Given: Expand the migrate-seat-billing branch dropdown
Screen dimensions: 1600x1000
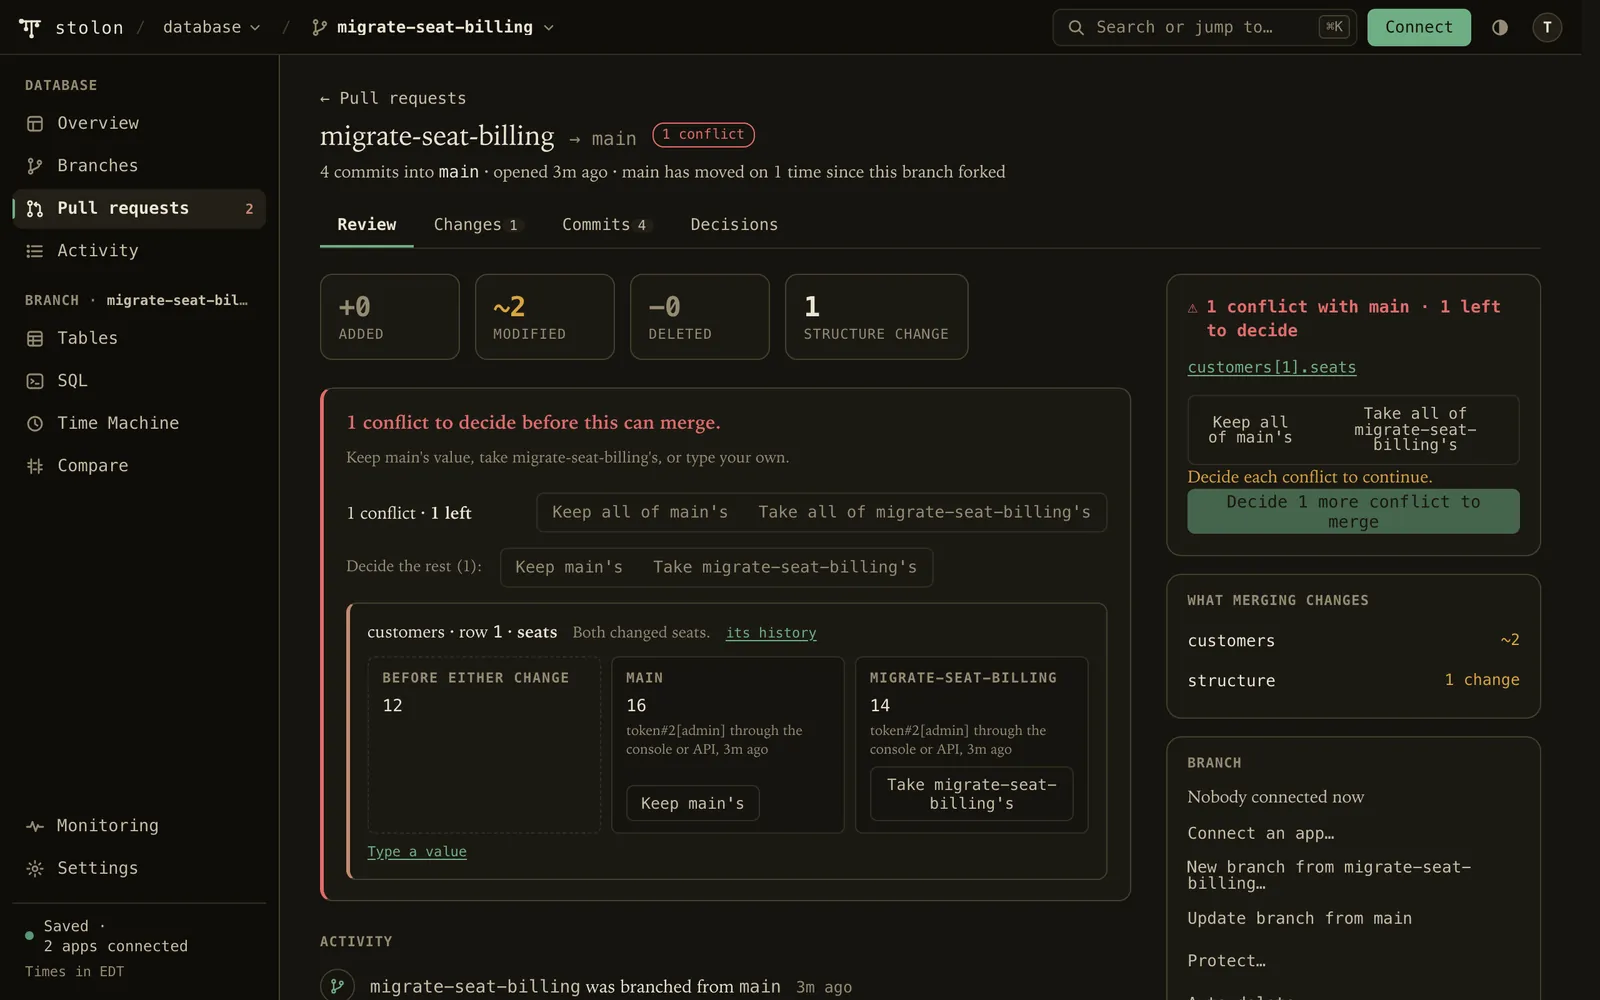Looking at the screenshot, I should [433, 28].
